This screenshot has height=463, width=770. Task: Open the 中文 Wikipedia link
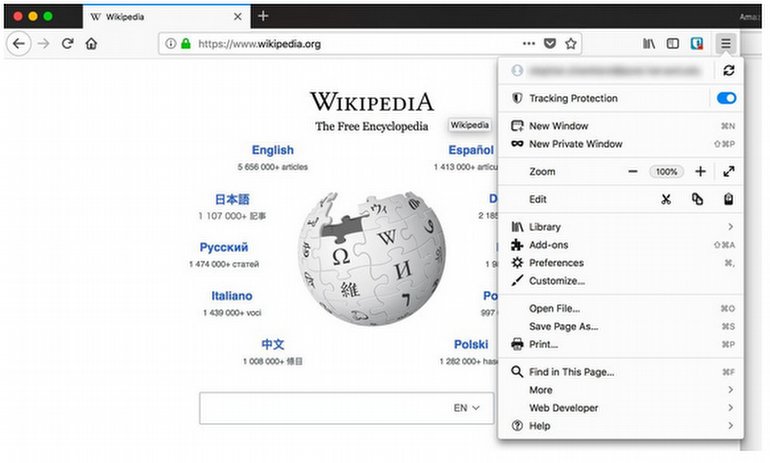(273, 344)
